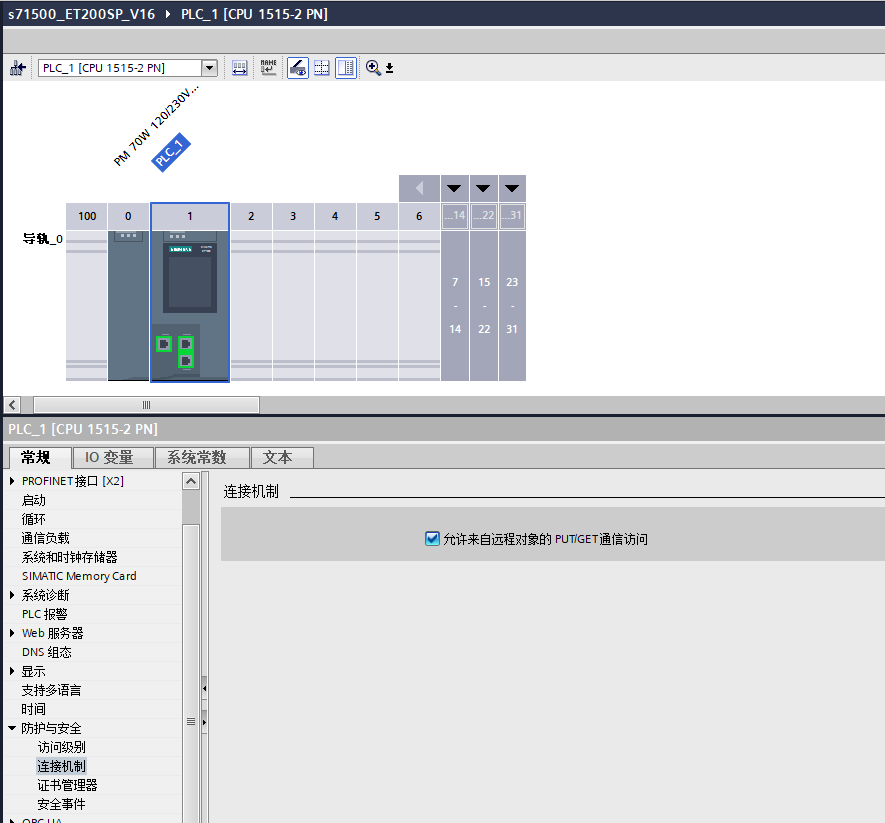The width and height of the screenshot is (885, 823).
Task: Select the power module in slot 0
Action: [129, 305]
